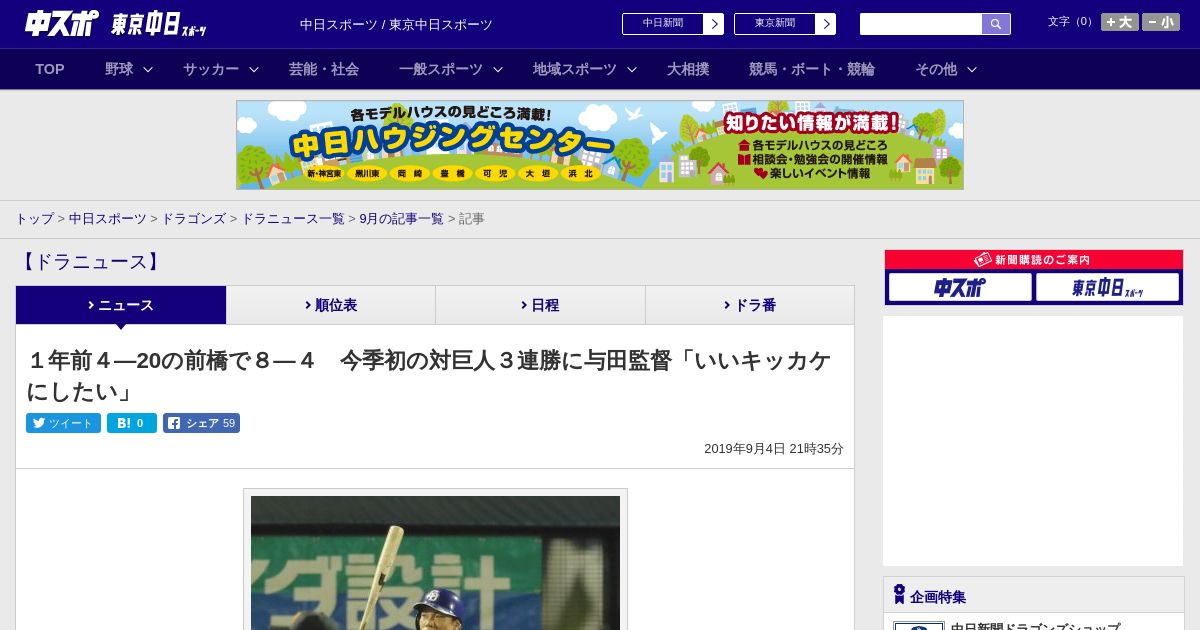Click the article date 2019年9月4日 21時35分
This screenshot has height=630, width=1200.
click(x=774, y=449)
